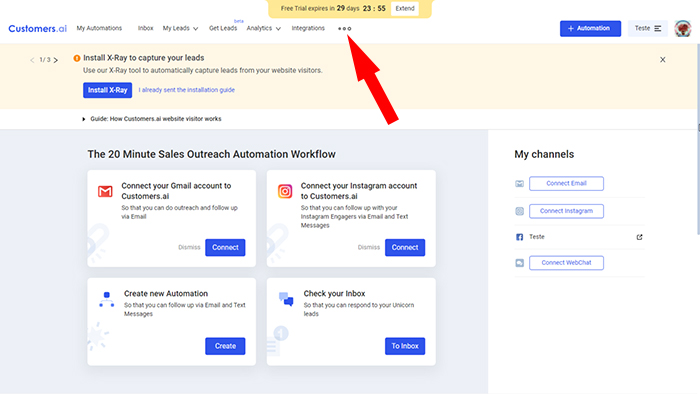
Task: Connect the Instagram account card
Action: tap(405, 248)
